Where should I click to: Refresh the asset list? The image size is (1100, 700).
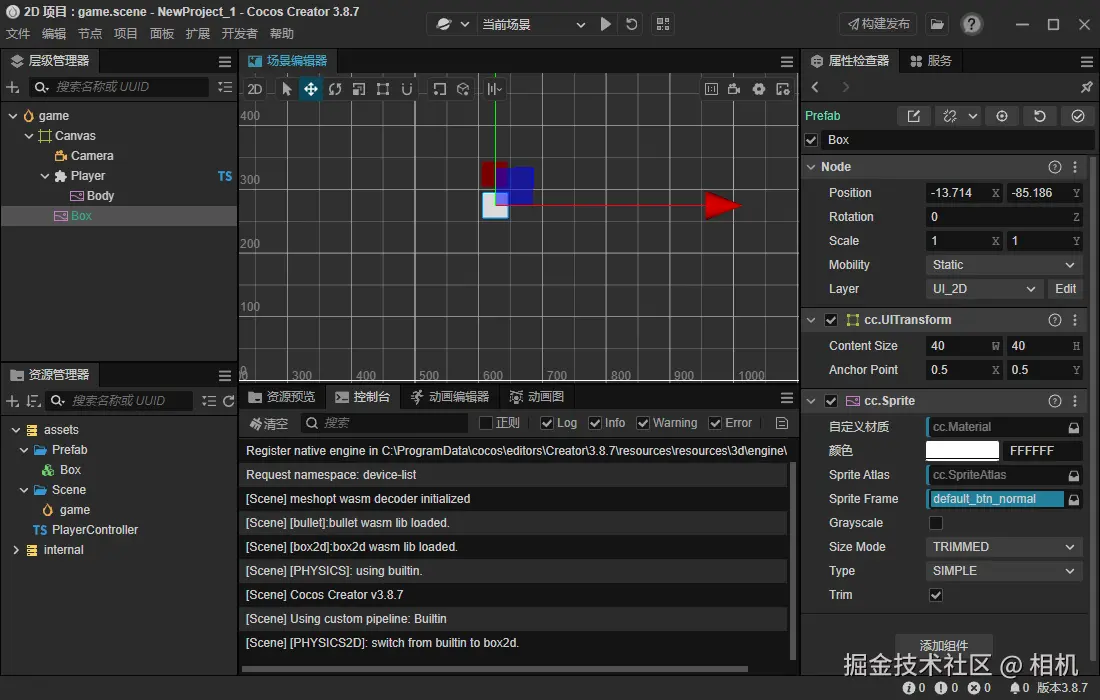229,401
